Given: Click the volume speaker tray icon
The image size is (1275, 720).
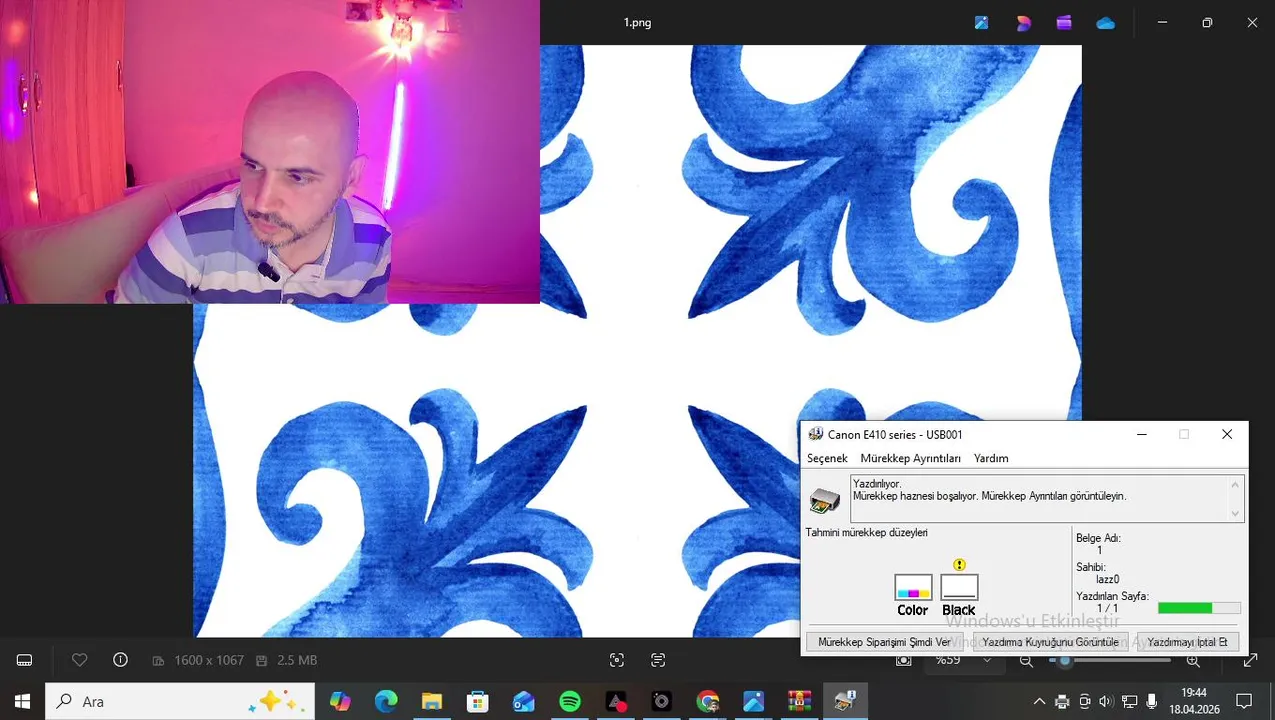Looking at the screenshot, I should point(1106,701).
